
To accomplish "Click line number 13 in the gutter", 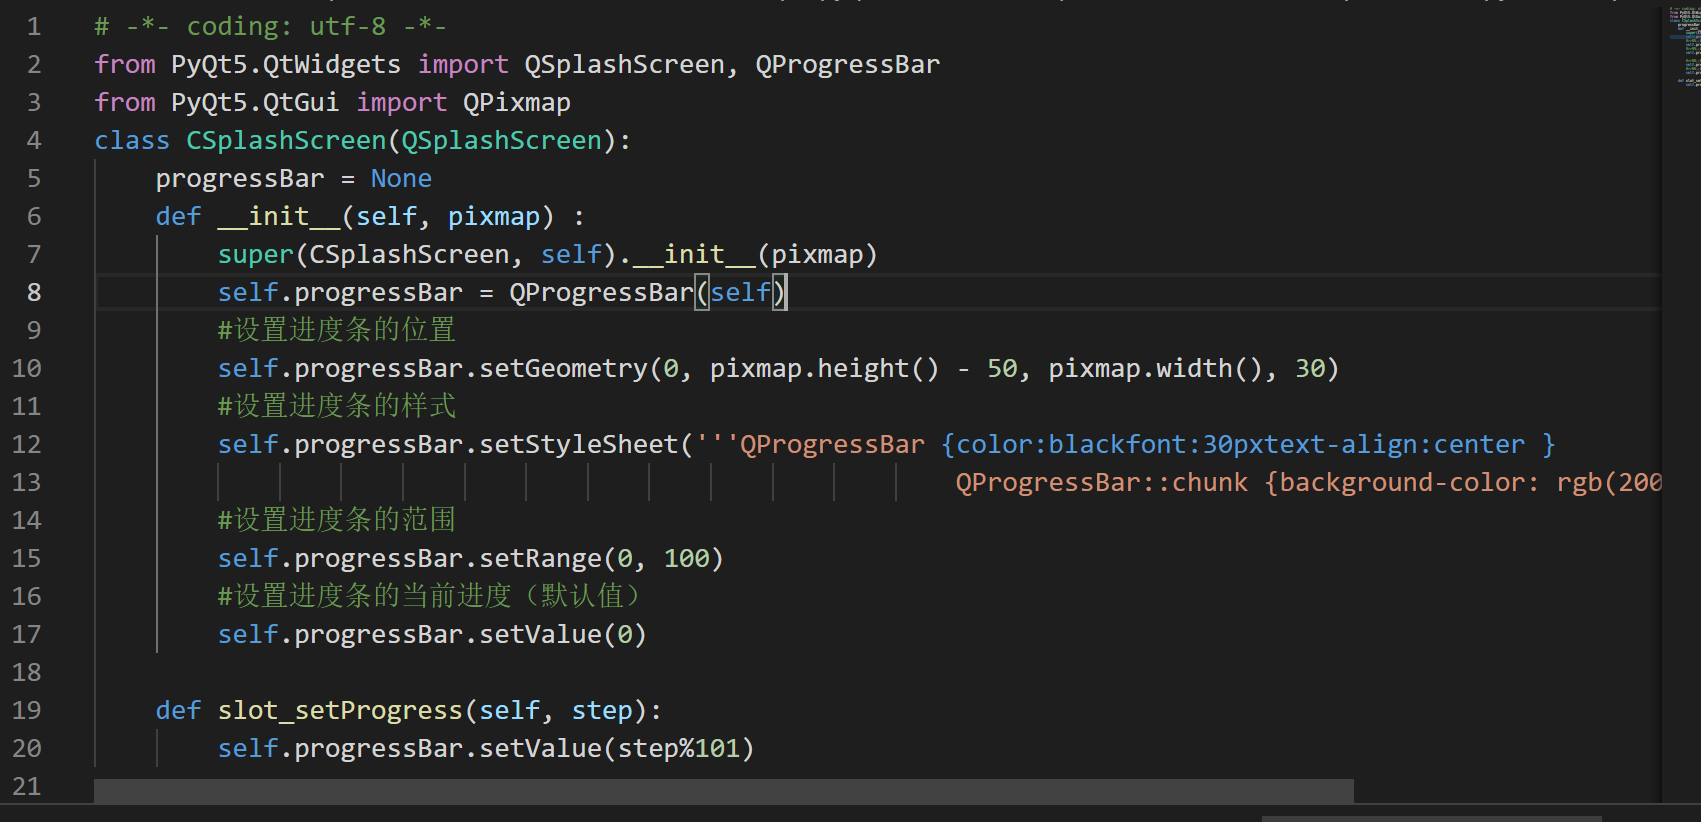I will coord(27,482).
